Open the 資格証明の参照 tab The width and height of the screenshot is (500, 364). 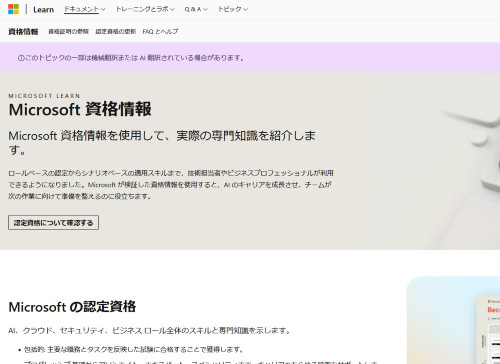coord(68,31)
